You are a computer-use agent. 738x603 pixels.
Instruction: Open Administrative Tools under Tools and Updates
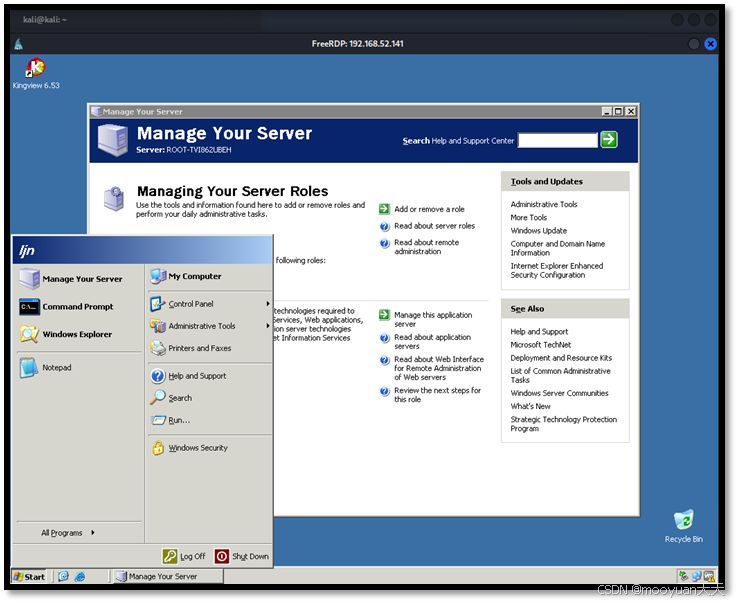click(x=544, y=204)
